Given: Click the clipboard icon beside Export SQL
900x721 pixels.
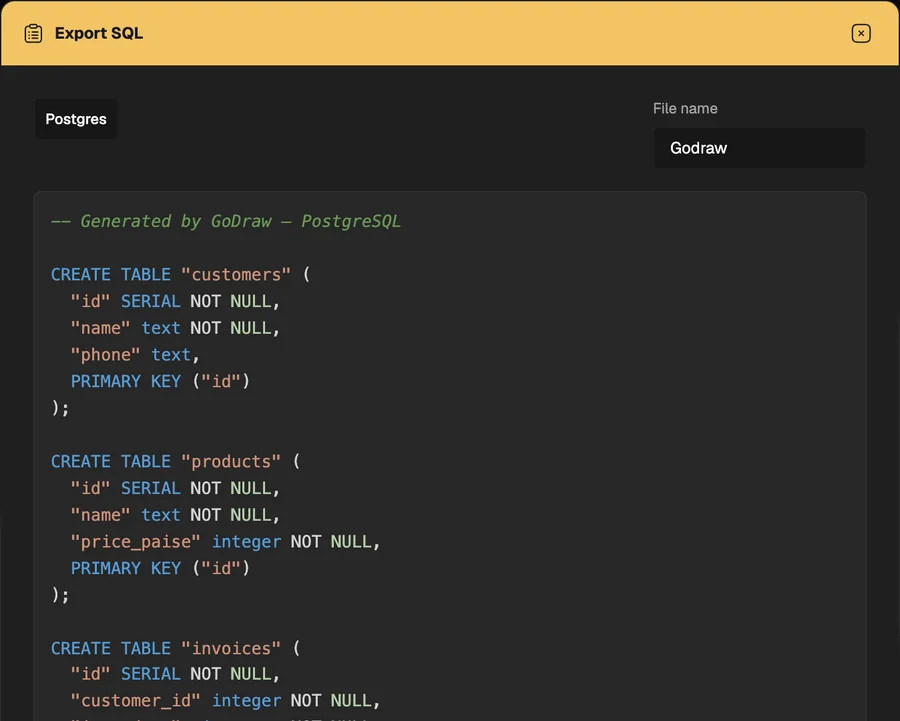Looking at the screenshot, I should coord(33,33).
